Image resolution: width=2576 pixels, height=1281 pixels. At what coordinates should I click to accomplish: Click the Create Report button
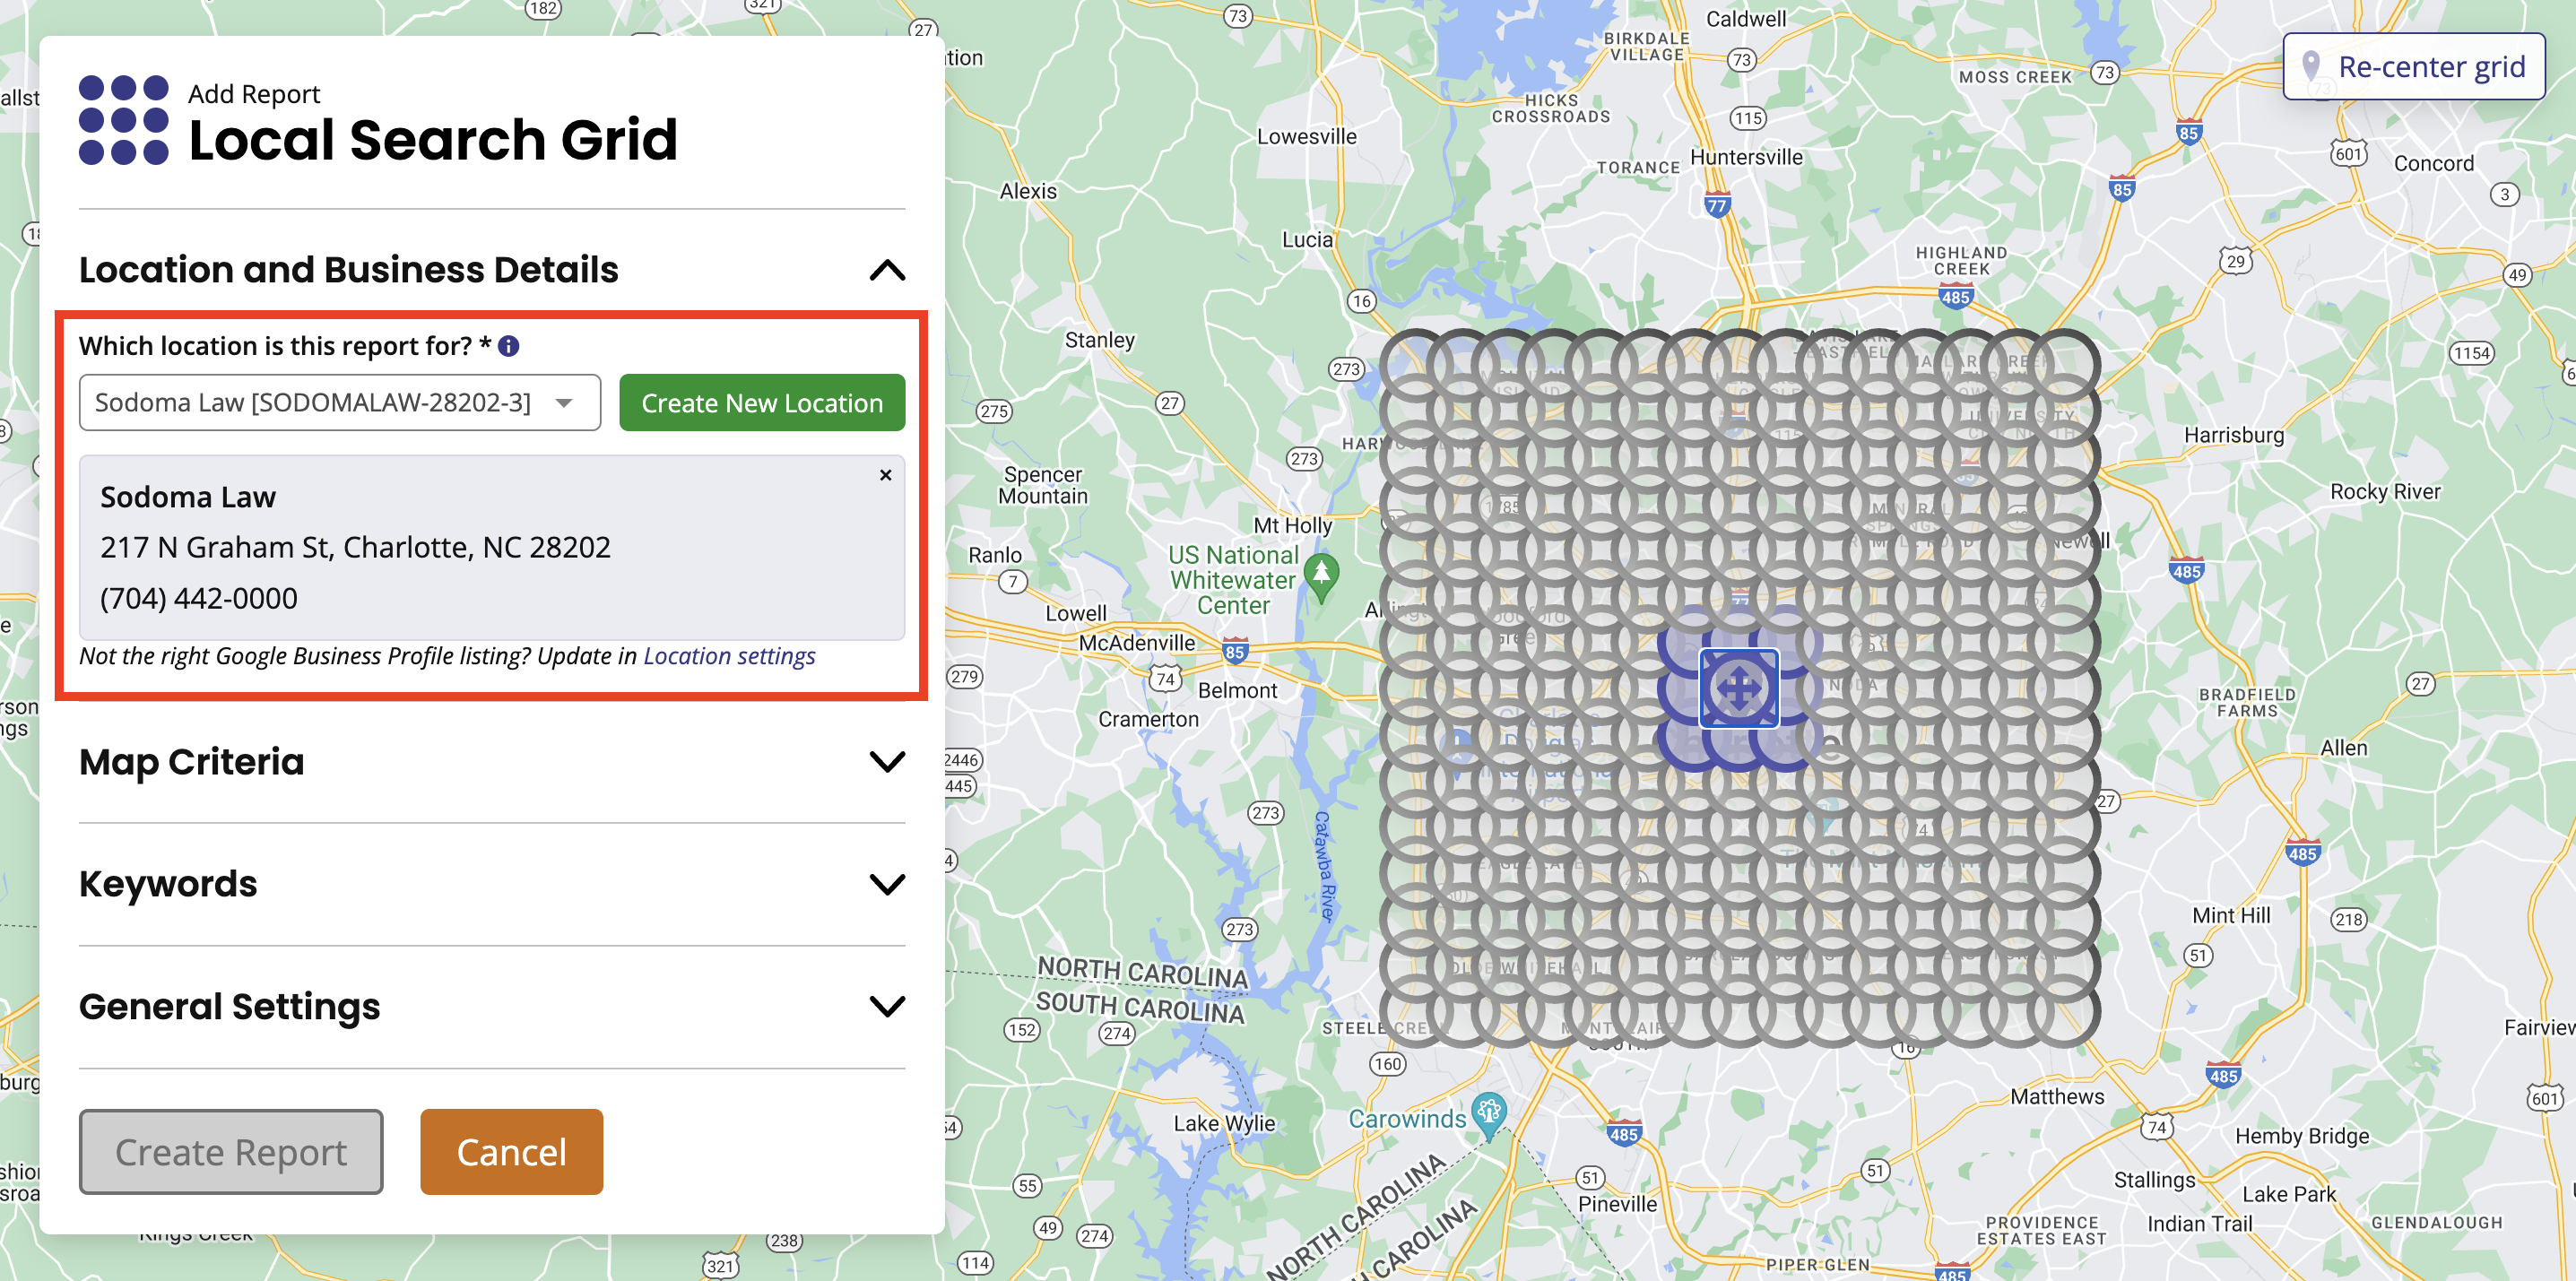(x=231, y=1152)
